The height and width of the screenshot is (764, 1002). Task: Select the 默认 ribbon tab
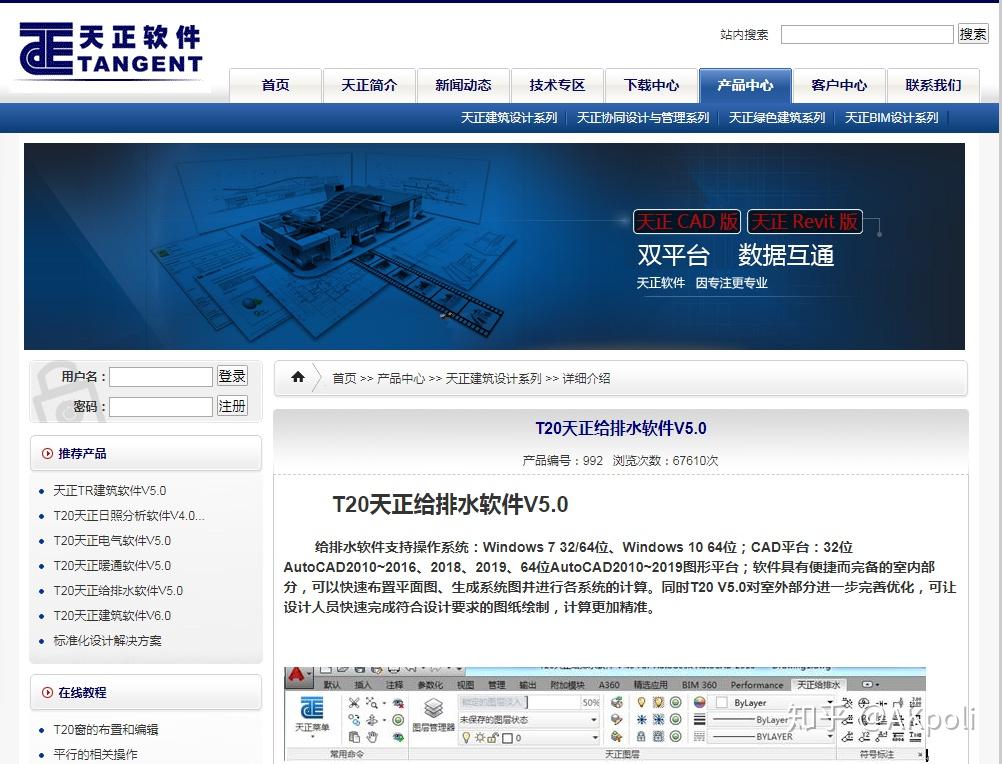pyautogui.click(x=332, y=685)
